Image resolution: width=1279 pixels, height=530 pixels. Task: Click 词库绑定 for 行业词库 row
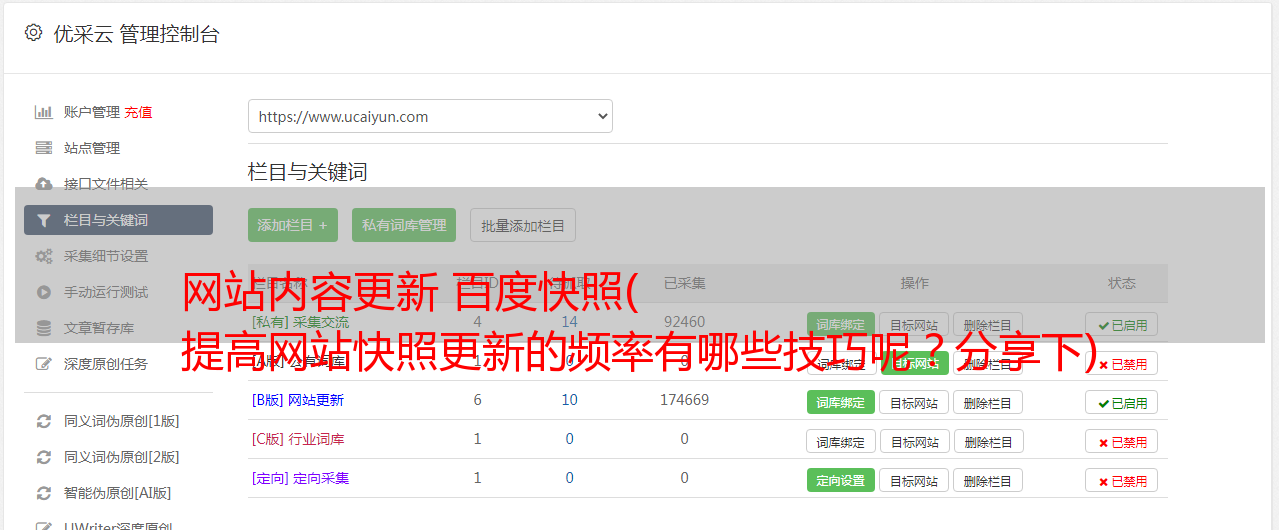coord(841,442)
